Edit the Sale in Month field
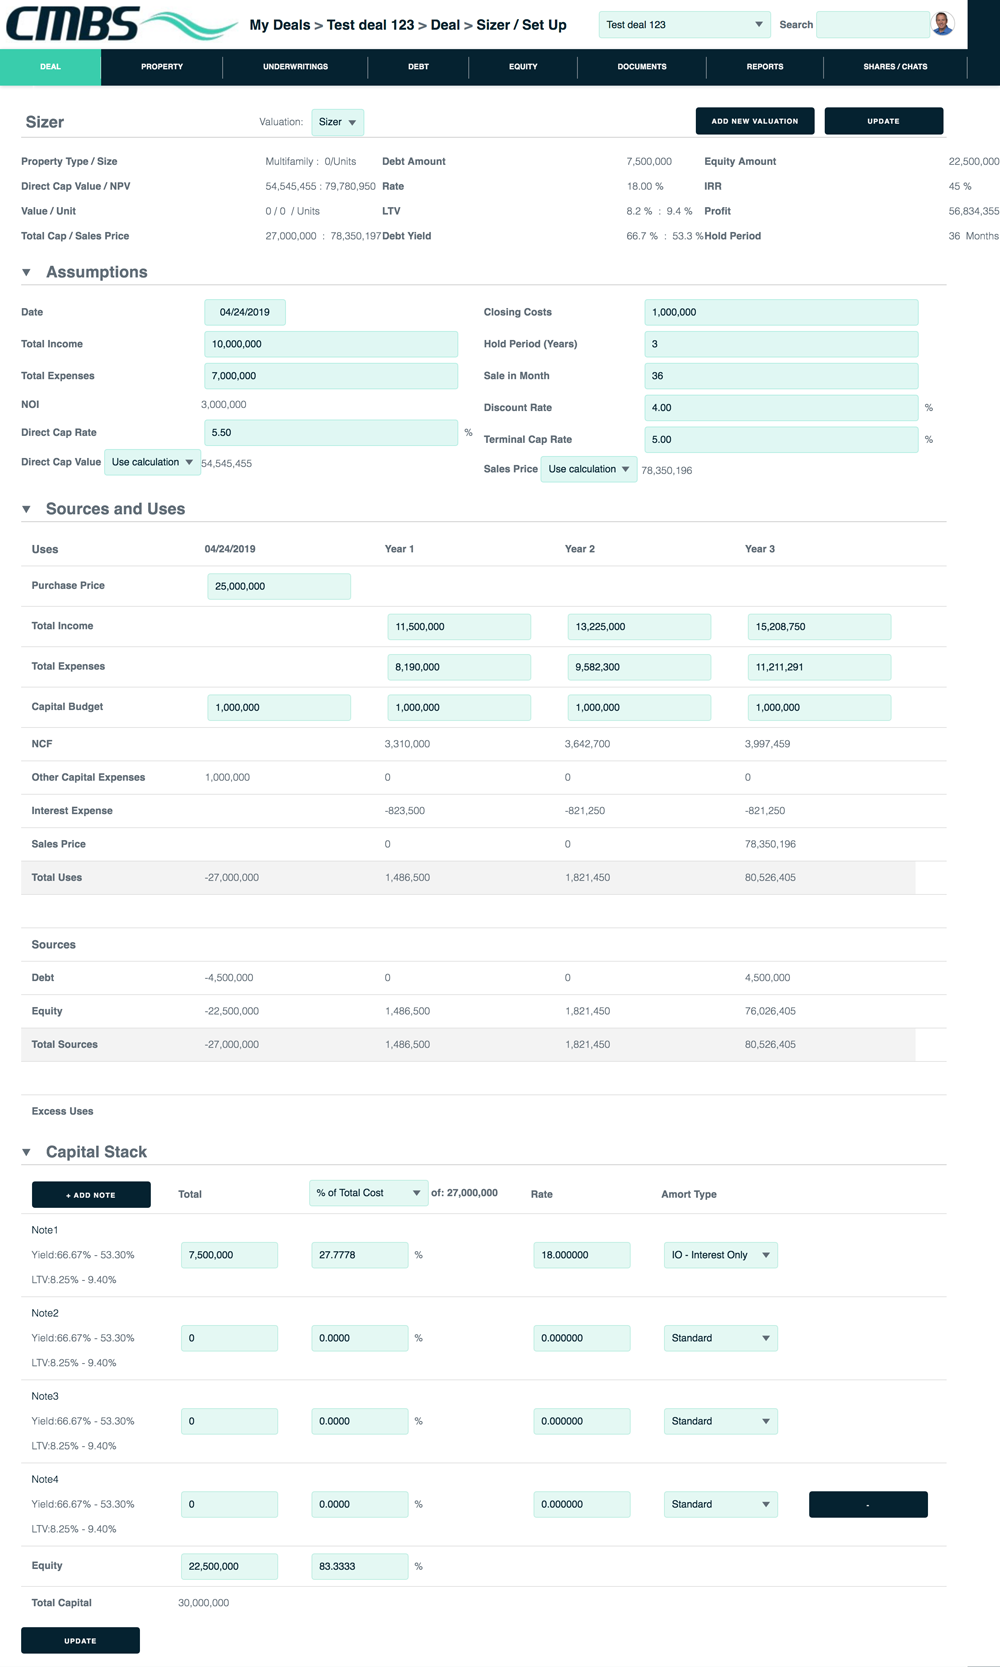This screenshot has width=1000, height=1667. (x=781, y=376)
